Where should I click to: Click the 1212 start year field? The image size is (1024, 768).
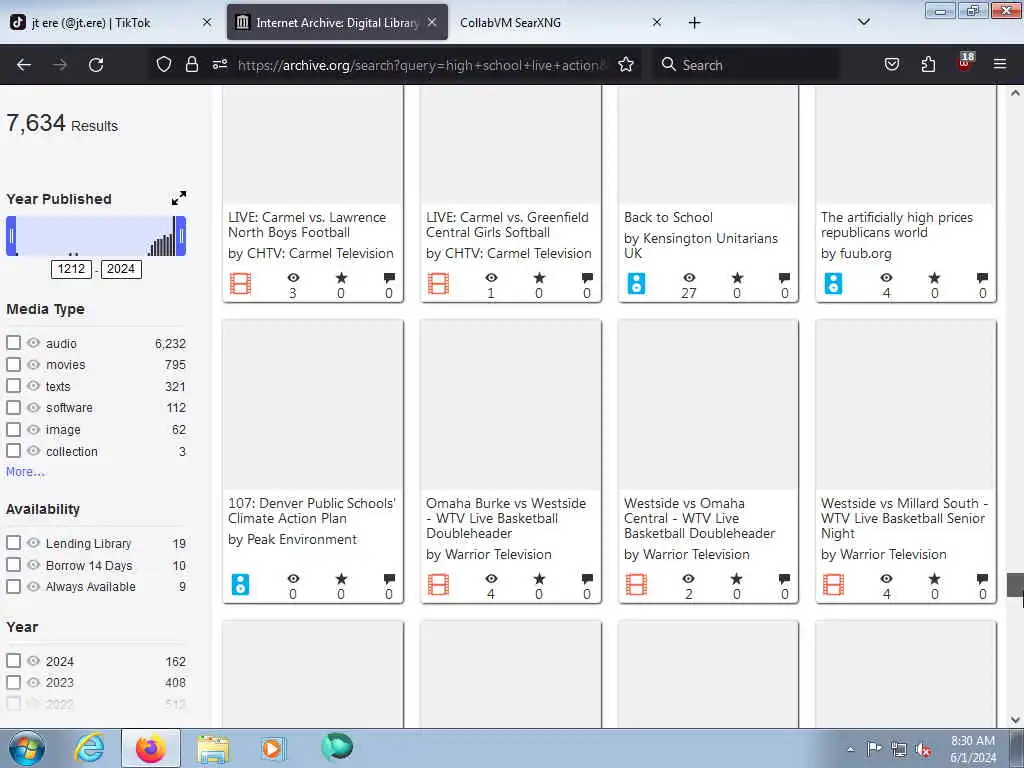click(71, 269)
